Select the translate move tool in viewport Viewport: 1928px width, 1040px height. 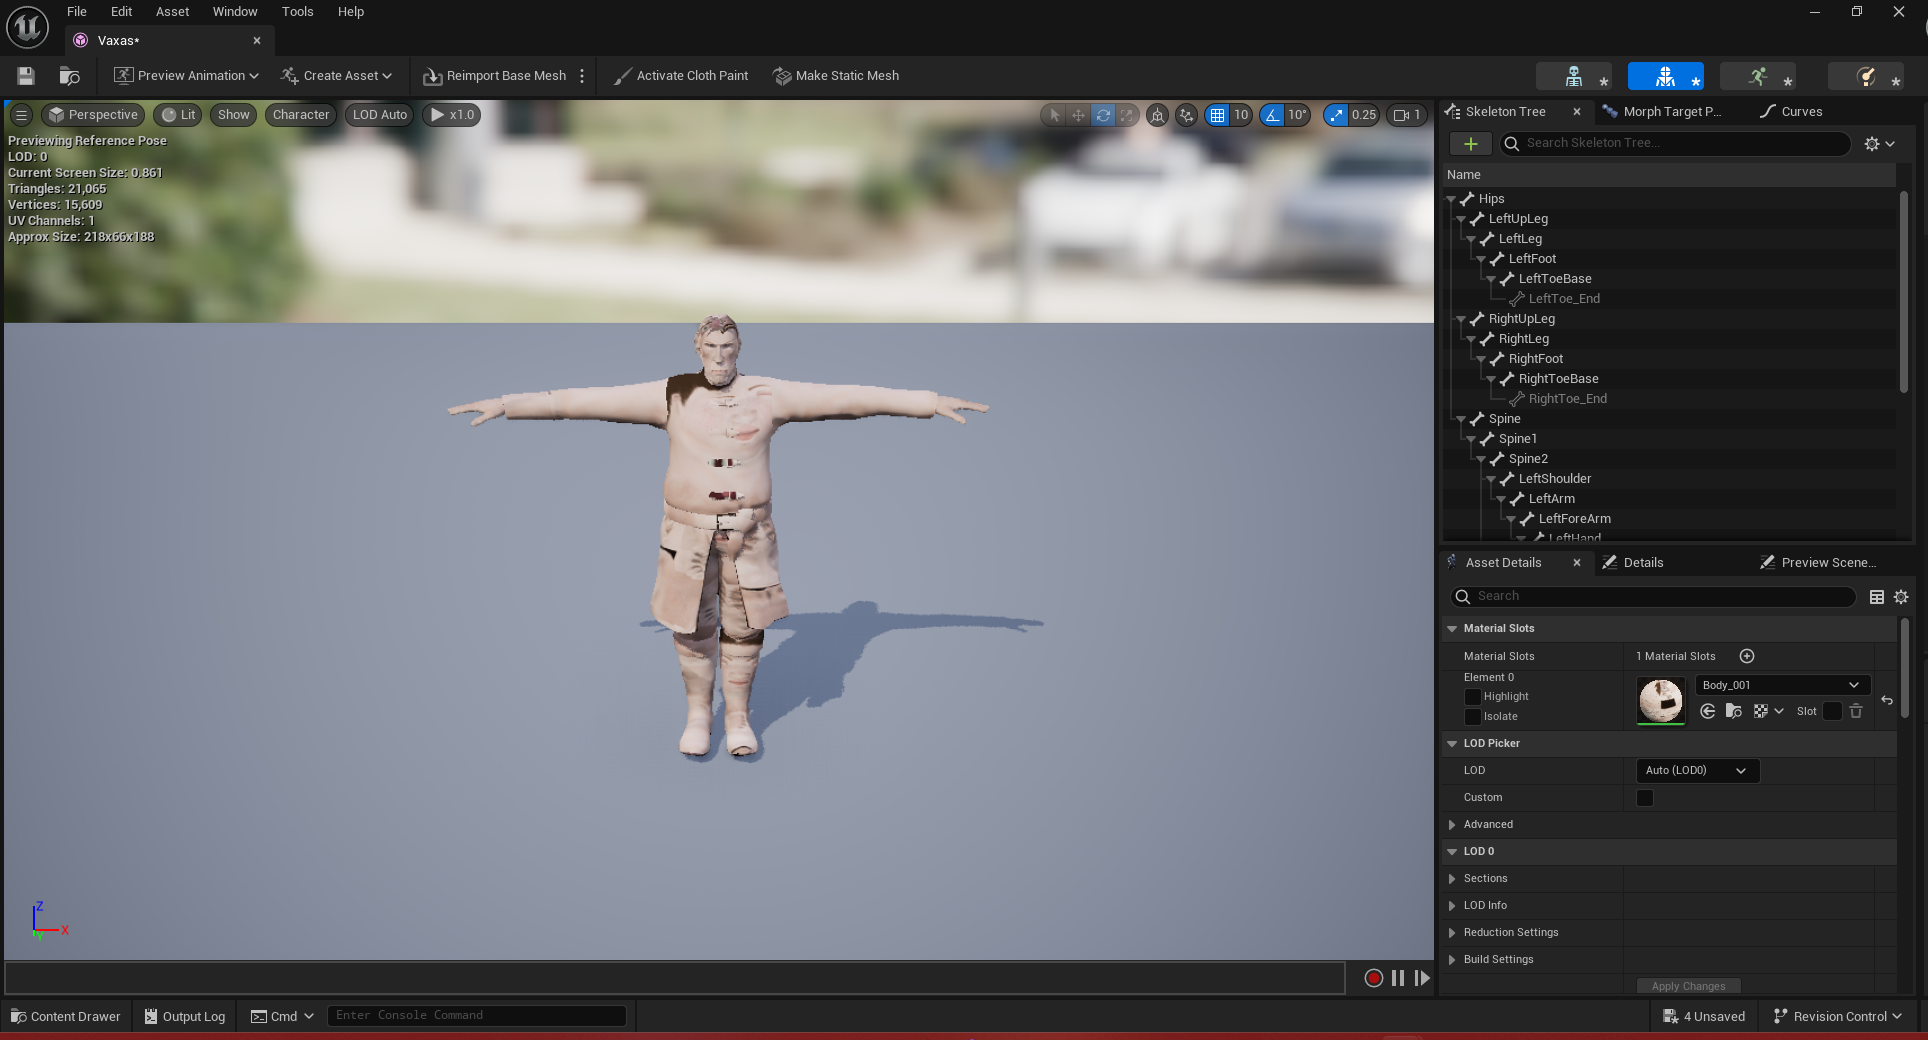click(x=1078, y=115)
